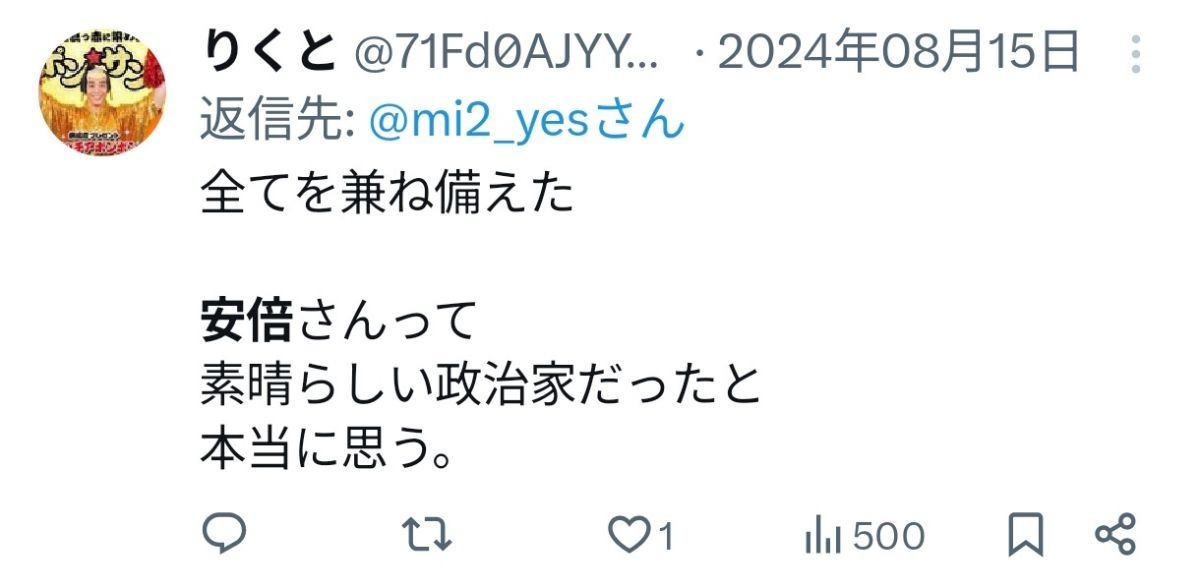Click the line 素晴らしい政治家だったと

[482, 387]
